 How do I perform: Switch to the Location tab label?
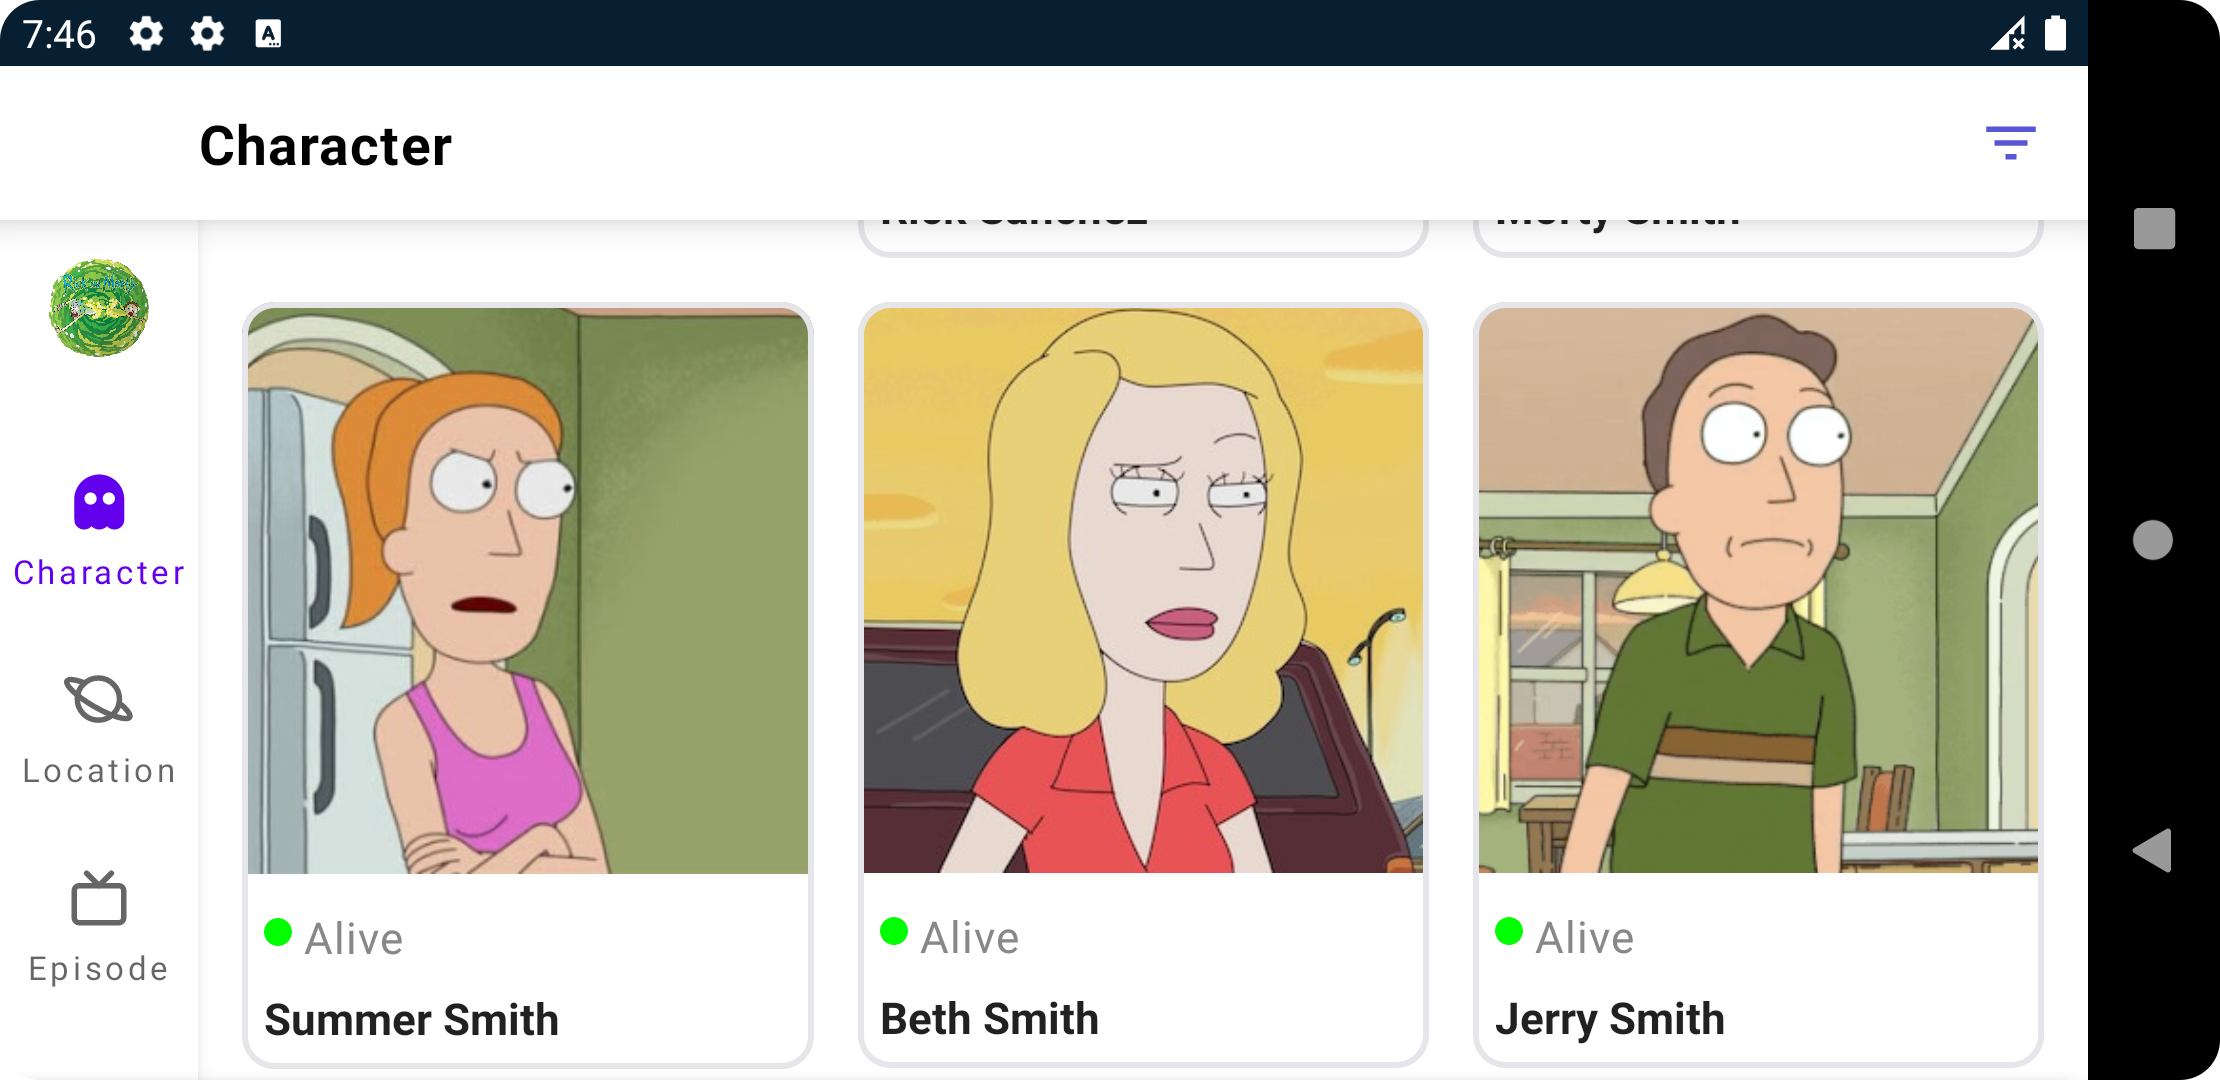tap(99, 771)
